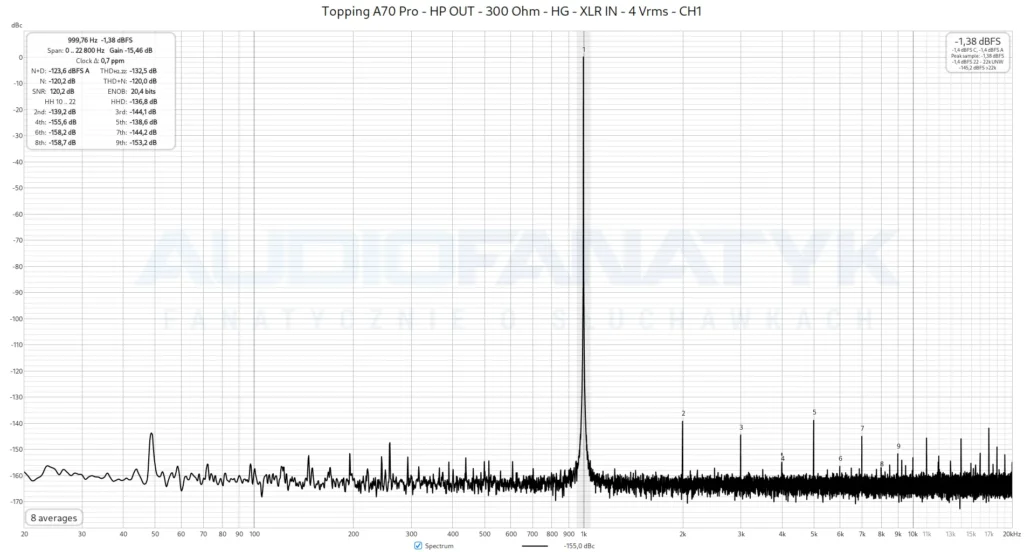Click the 'Gain -15,46 dB' value
This screenshot has height=552, width=1024.
(x=131, y=50)
